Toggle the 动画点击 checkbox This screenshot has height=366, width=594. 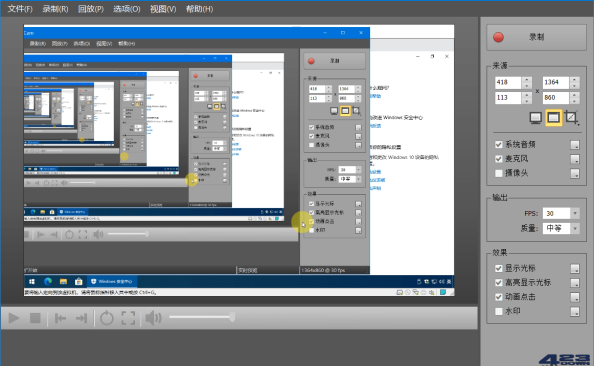(499, 297)
